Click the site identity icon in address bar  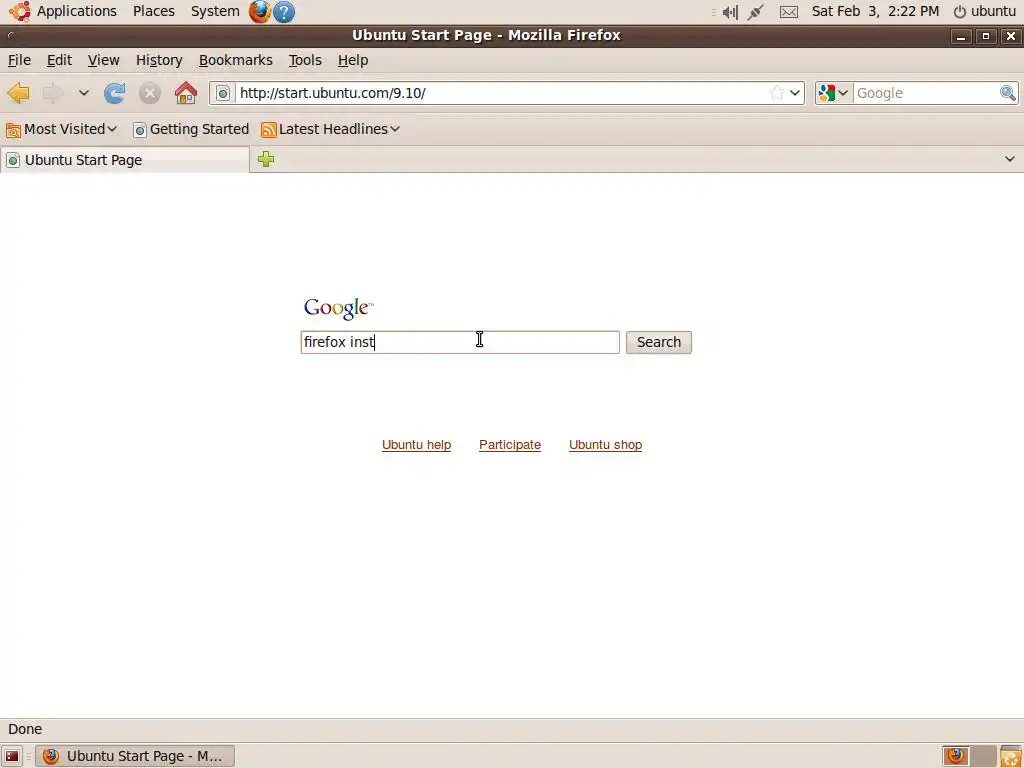[x=223, y=93]
